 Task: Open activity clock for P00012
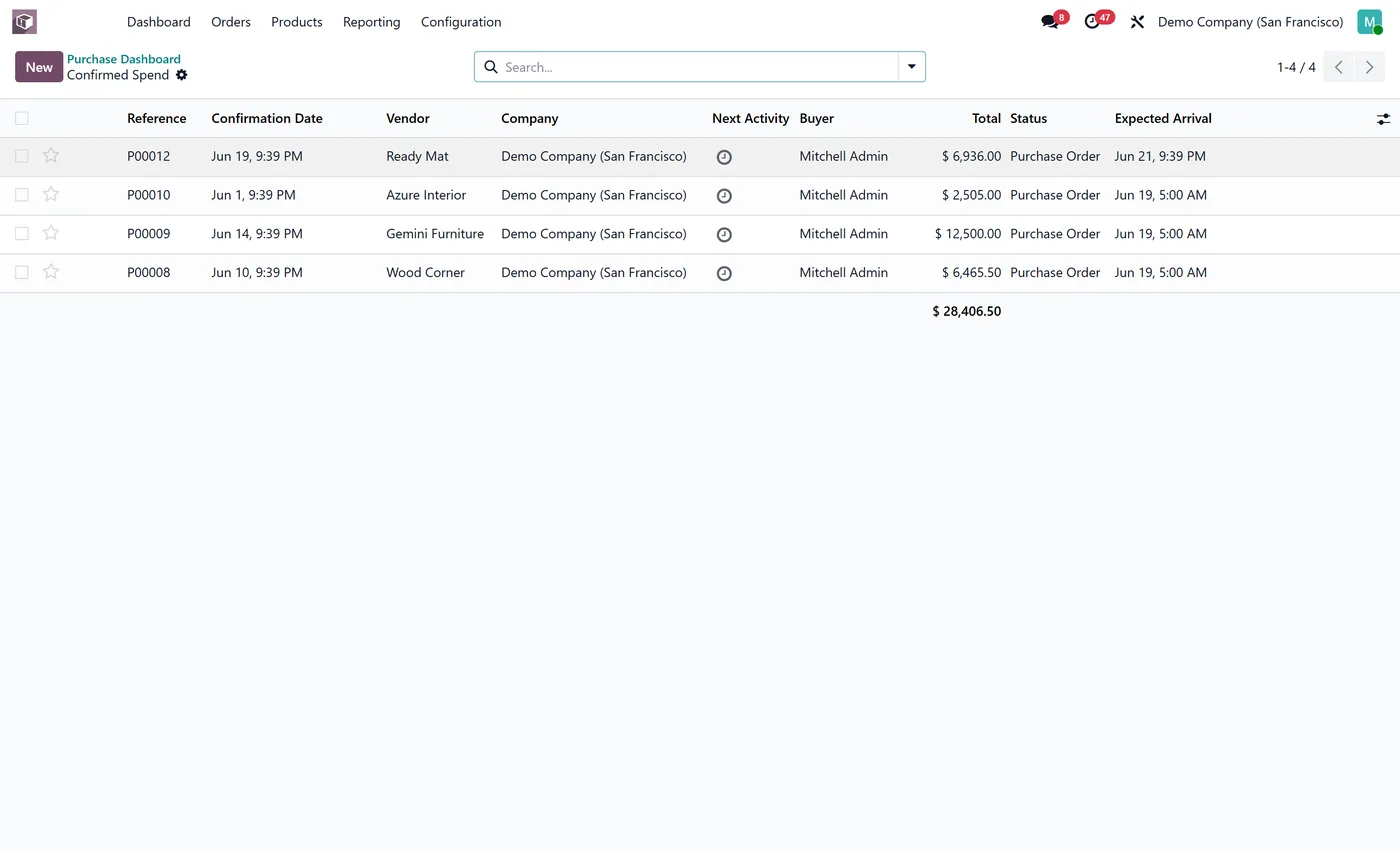pyautogui.click(x=724, y=157)
